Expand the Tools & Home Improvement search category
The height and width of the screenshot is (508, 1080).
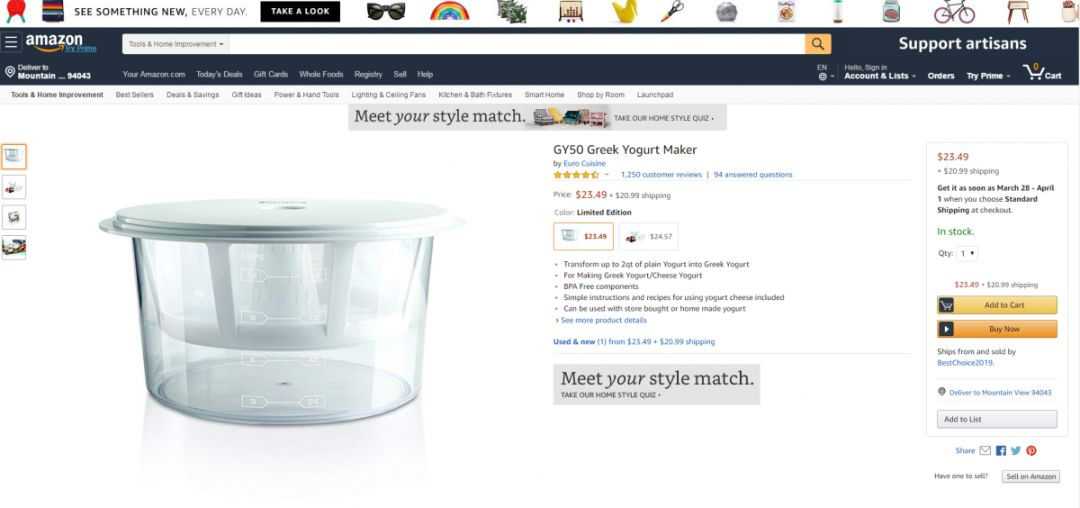(x=176, y=44)
